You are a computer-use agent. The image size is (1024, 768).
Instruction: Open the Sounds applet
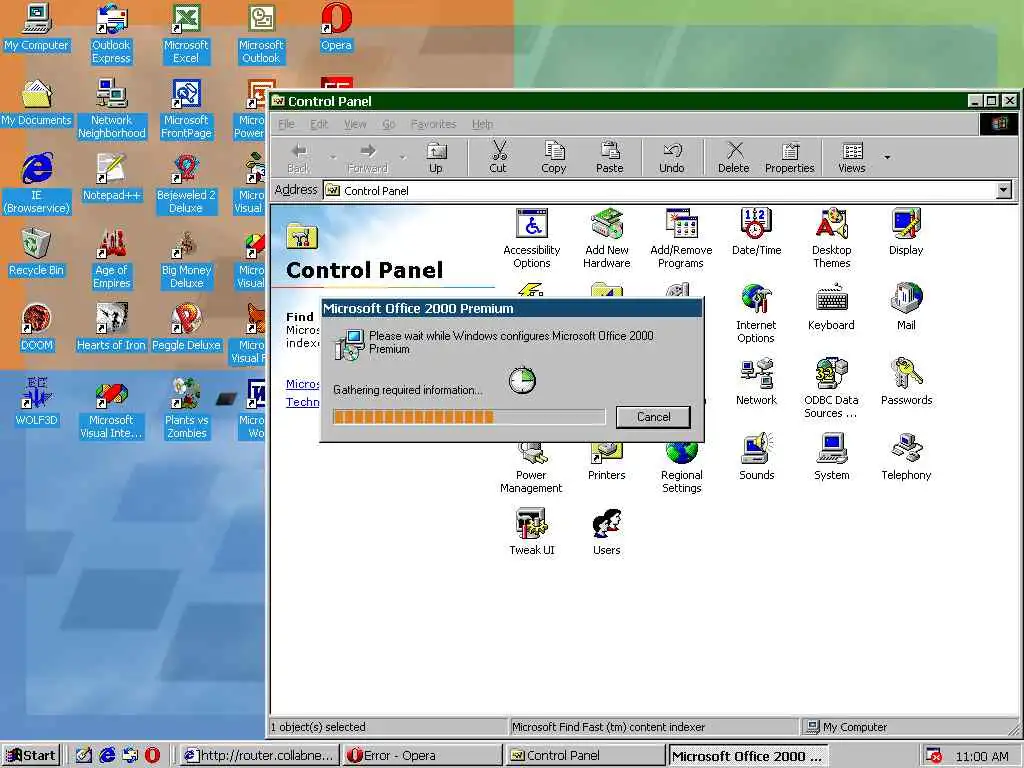click(756, 457)
